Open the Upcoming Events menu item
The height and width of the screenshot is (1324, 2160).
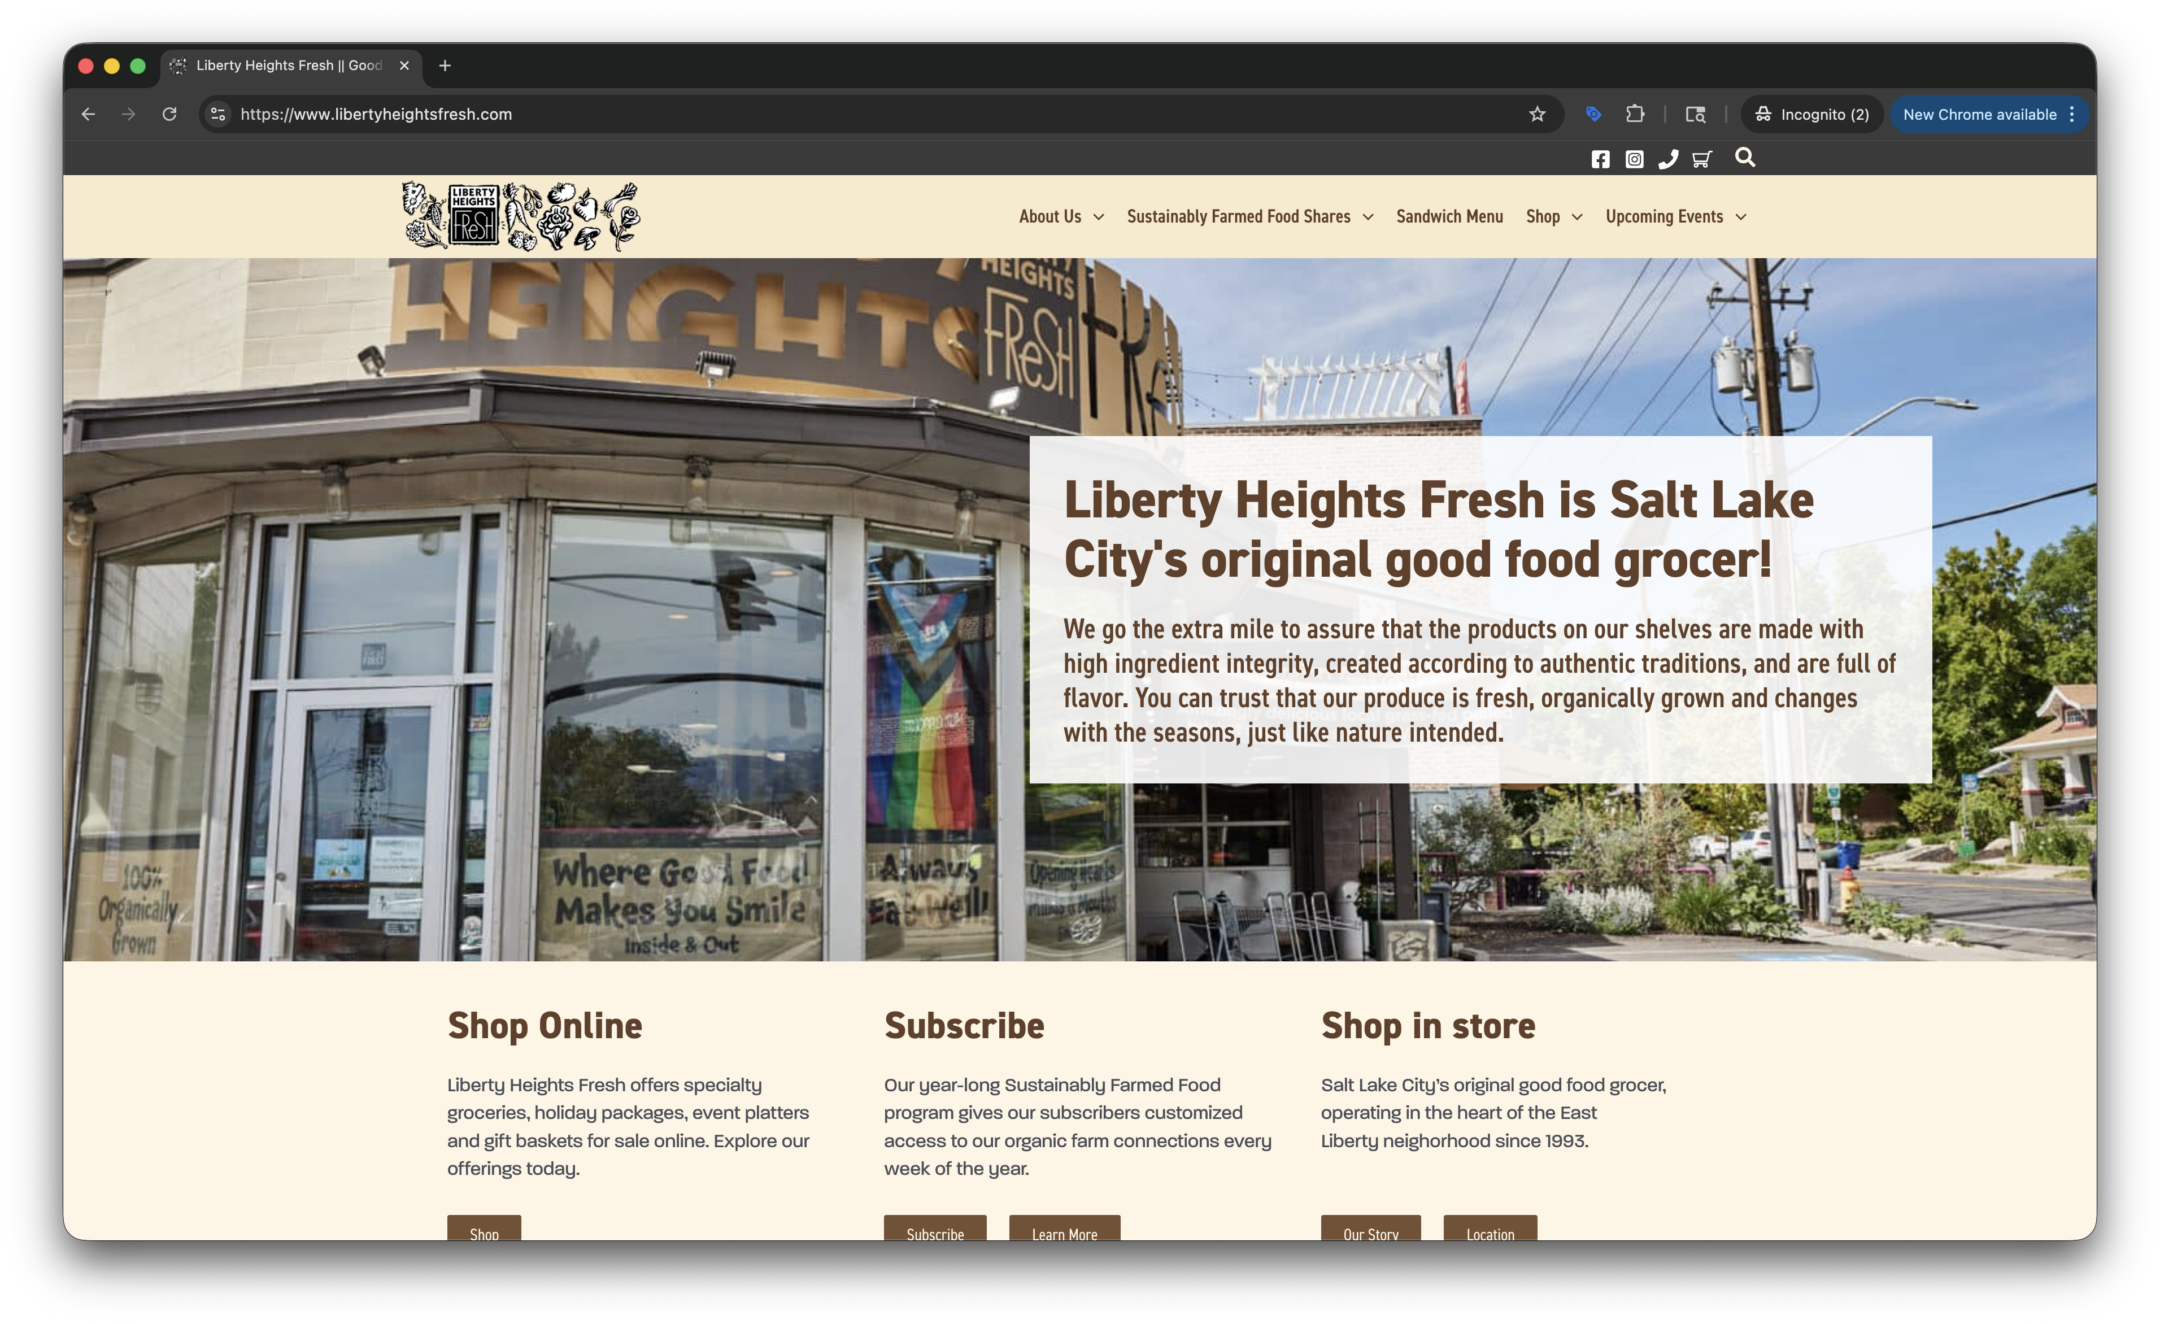[1664, 217]
